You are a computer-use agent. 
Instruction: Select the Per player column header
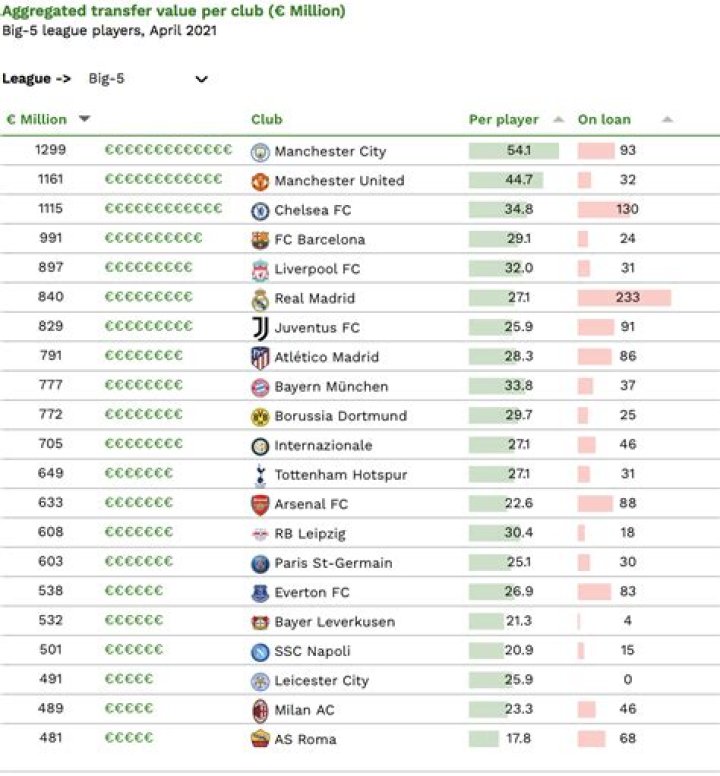[503, 120]
